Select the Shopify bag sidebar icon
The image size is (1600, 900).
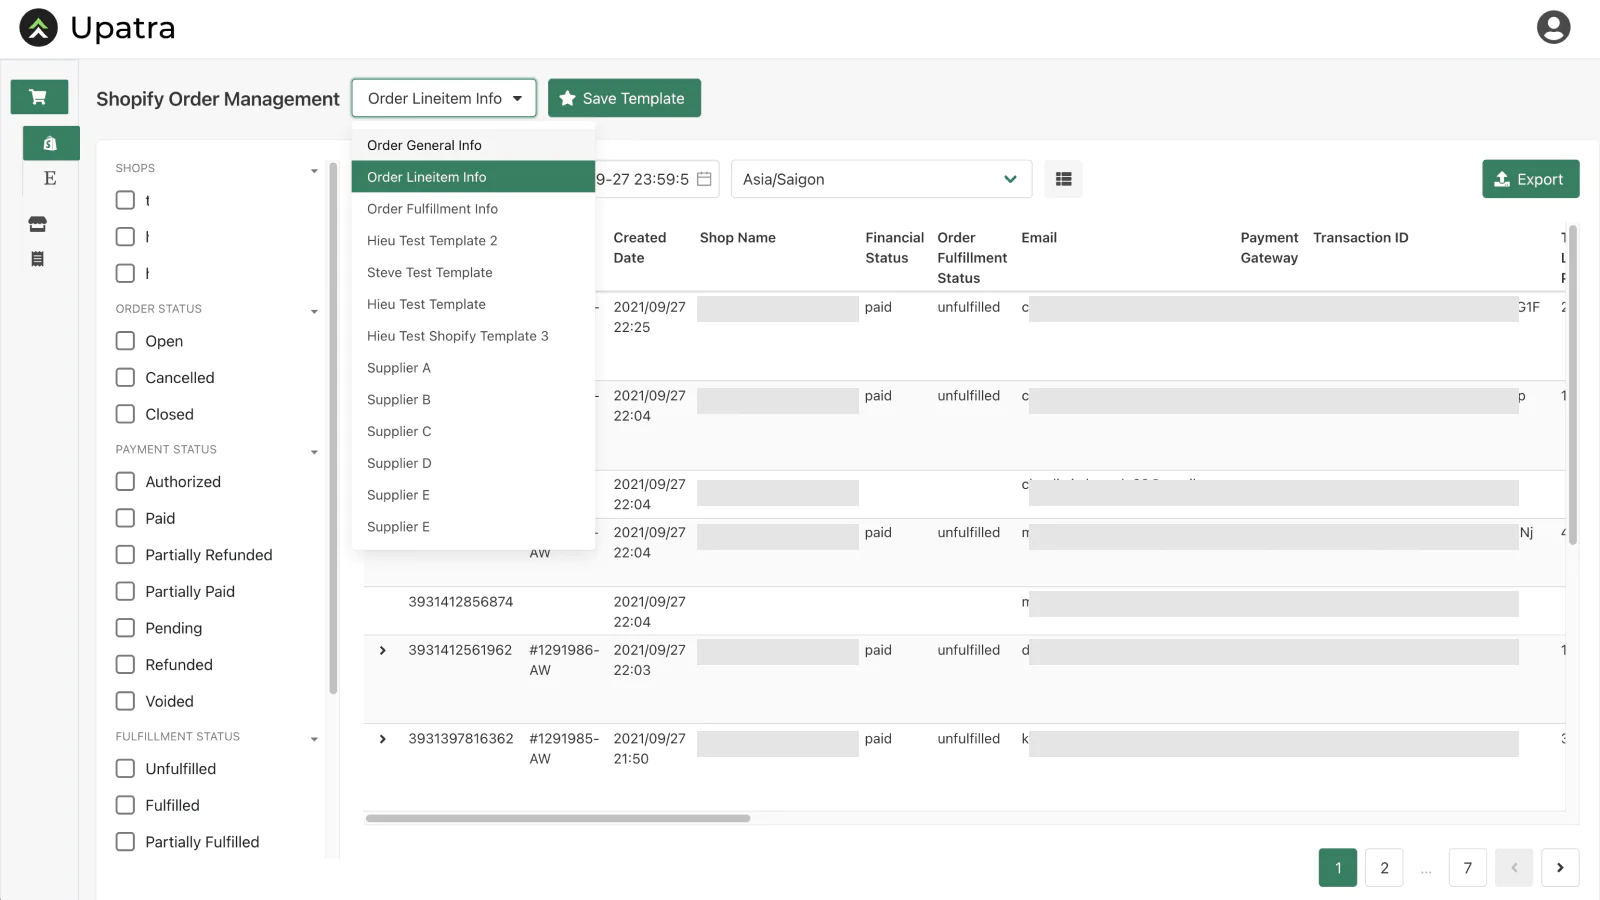tap(51, 143)
